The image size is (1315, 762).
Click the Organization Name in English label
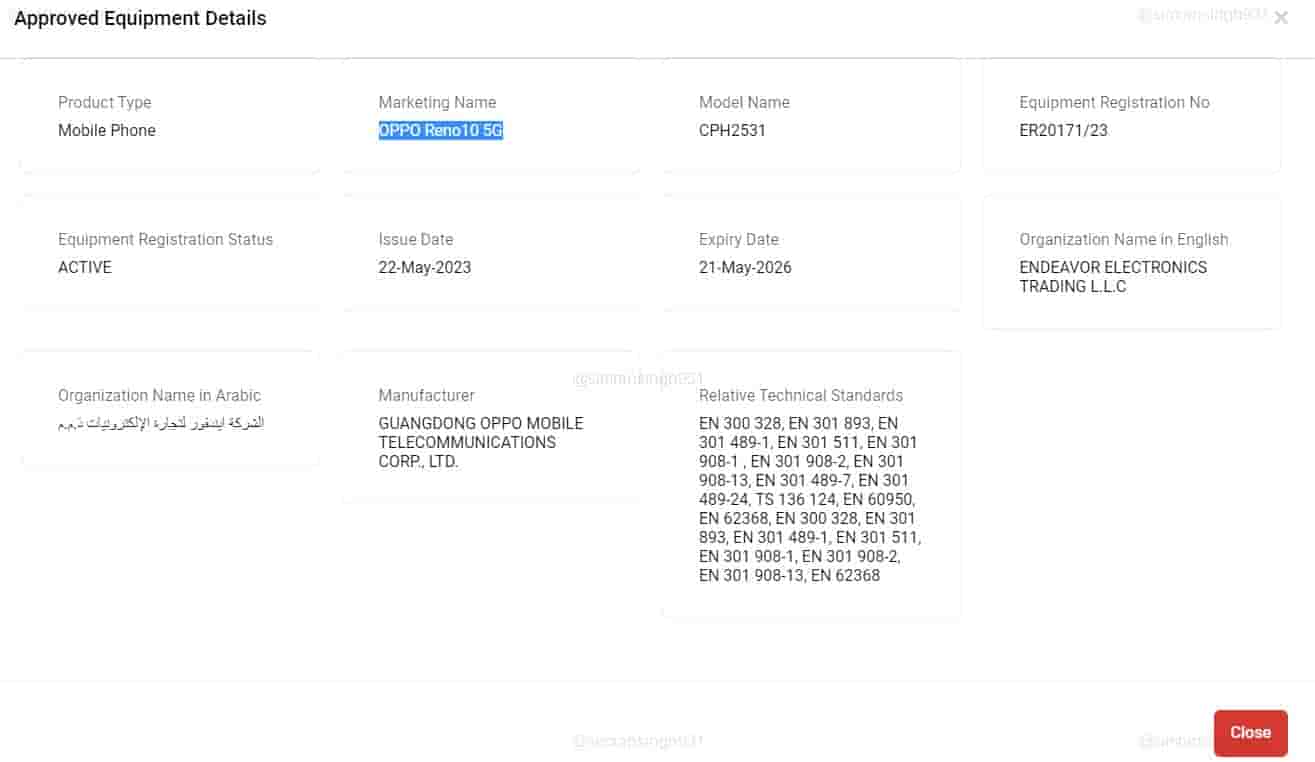click(1123, 239)
